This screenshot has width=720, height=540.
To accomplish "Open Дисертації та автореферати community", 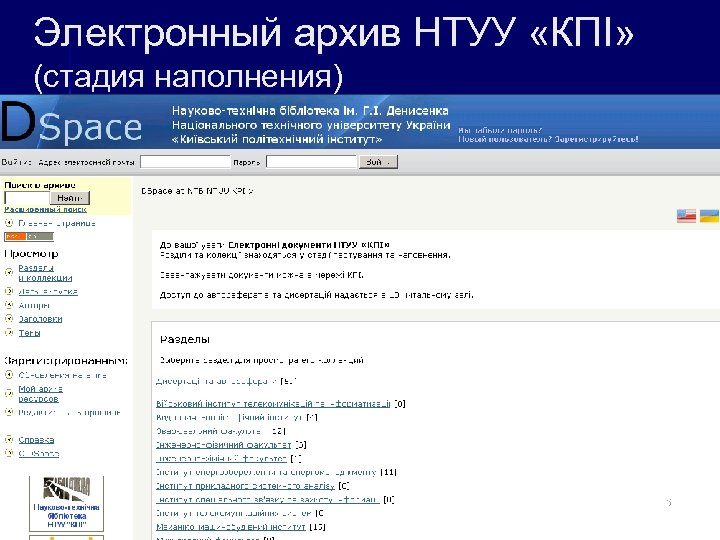I will point(217,381).
